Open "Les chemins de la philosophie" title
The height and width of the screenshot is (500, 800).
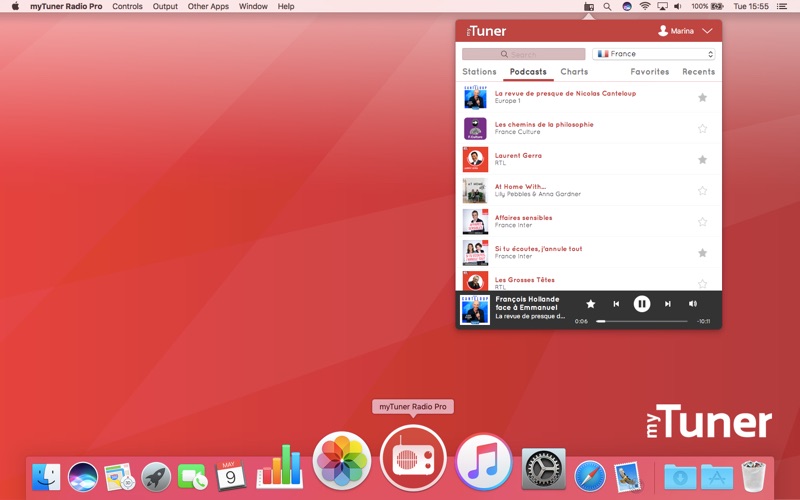point(544,124)
